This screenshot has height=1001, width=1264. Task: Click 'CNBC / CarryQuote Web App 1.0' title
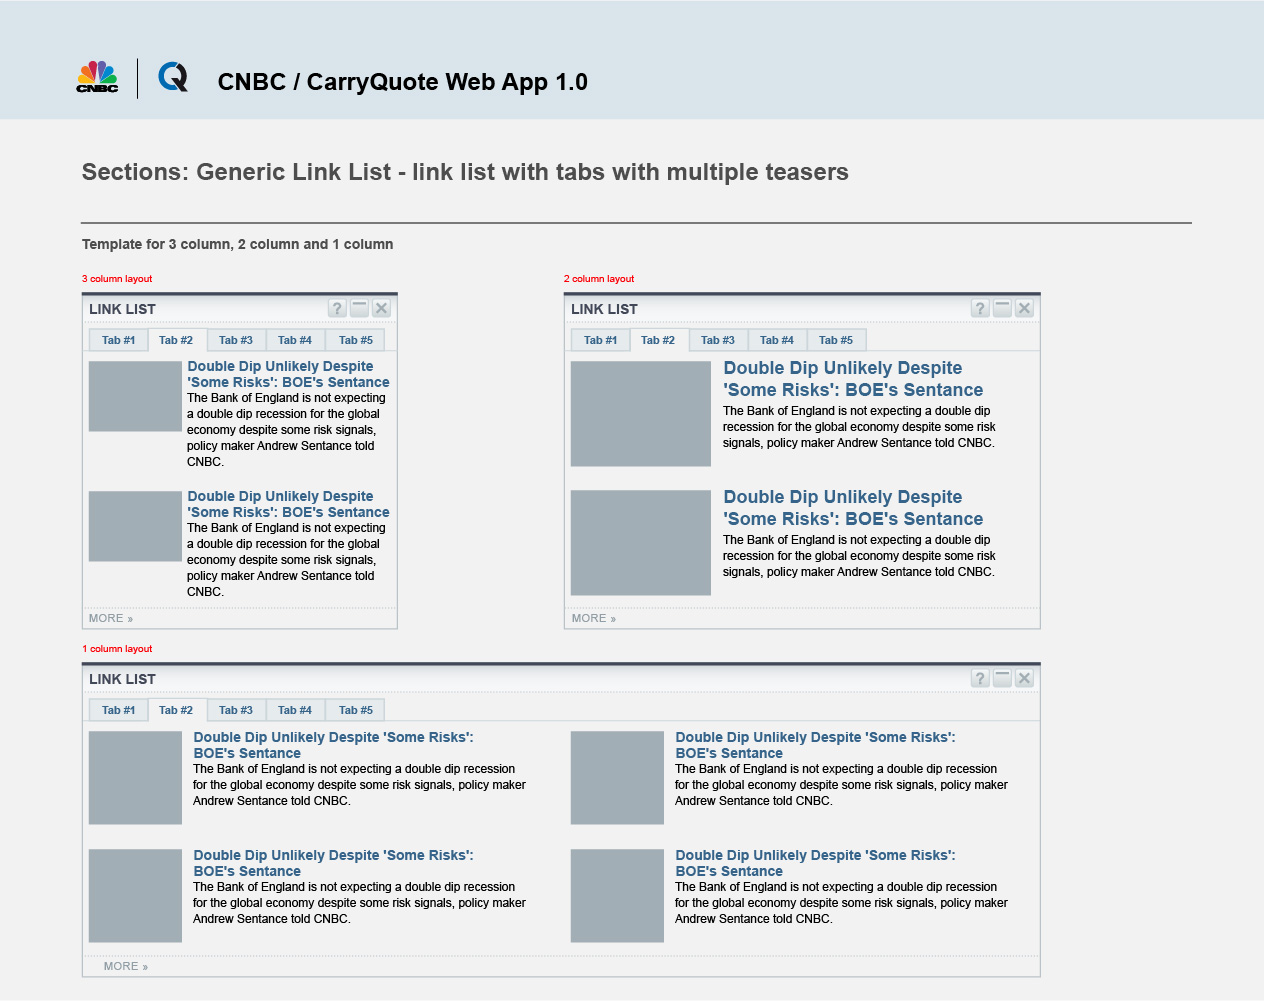[x=403, y=82]
